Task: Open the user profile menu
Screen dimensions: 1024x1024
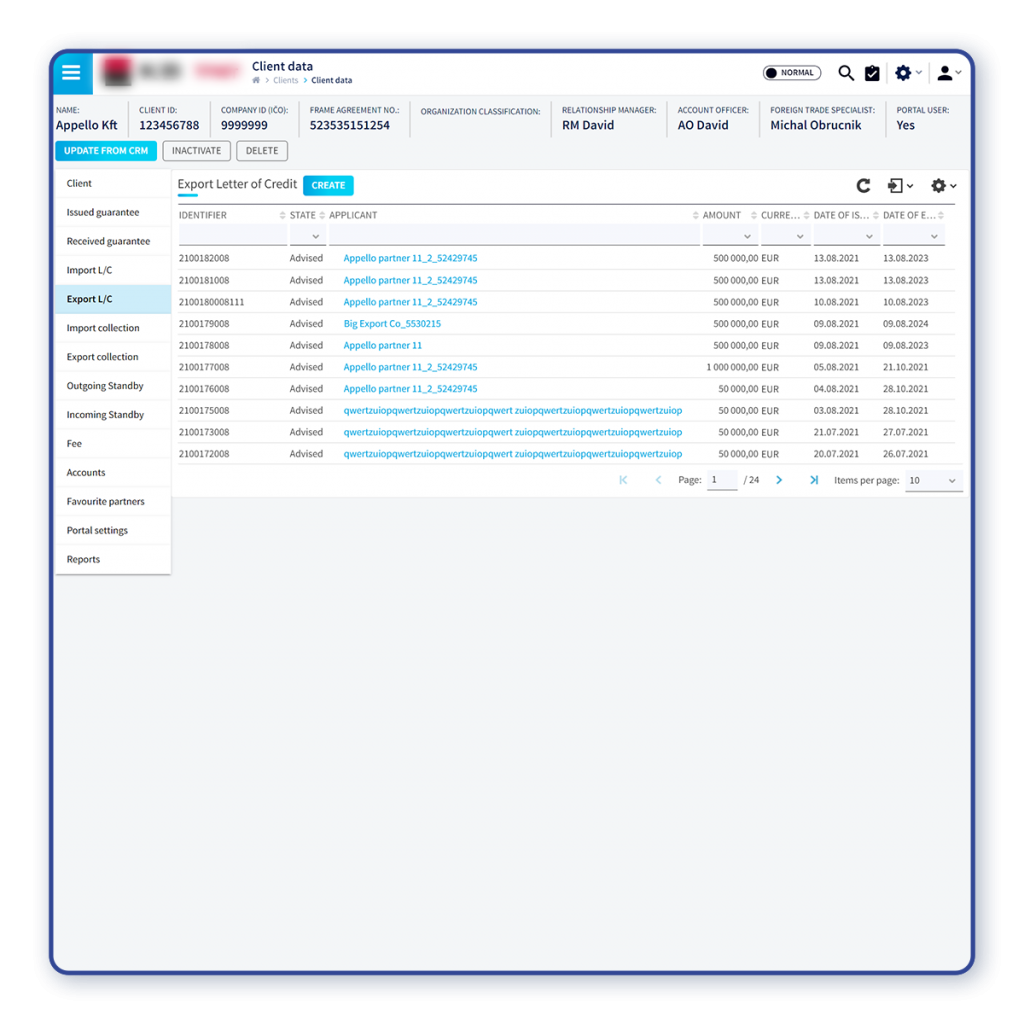Action: click(x=946, y=73)
